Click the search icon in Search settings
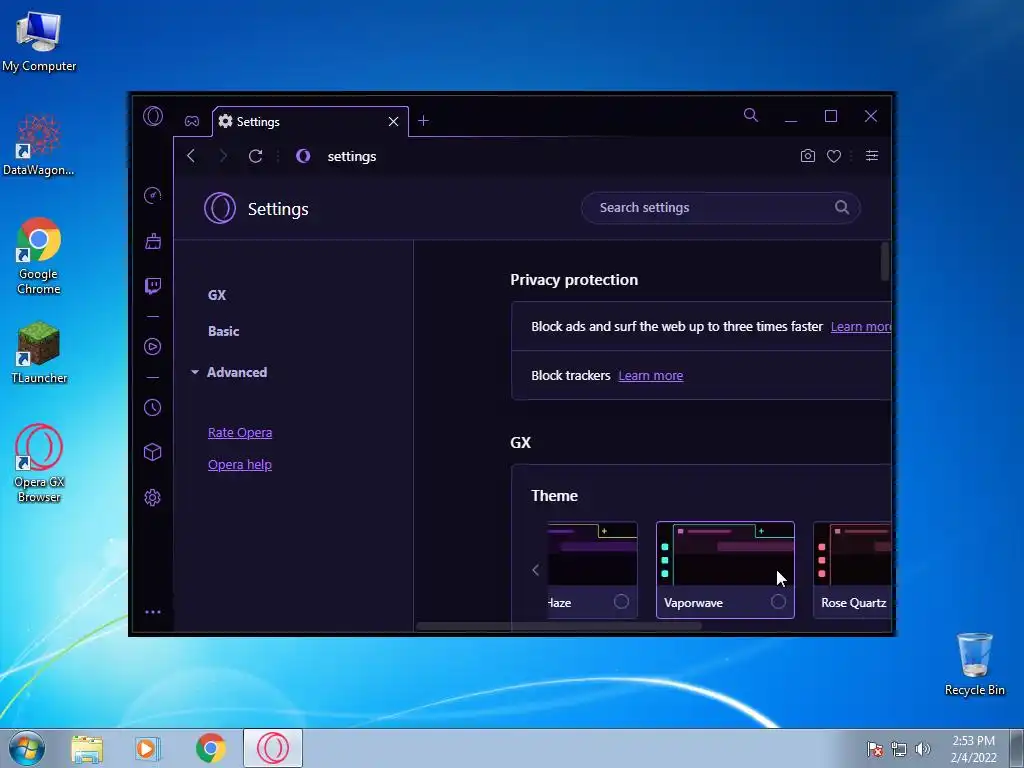Screen dimensions: 1024x768 click(x=842, y=207)
